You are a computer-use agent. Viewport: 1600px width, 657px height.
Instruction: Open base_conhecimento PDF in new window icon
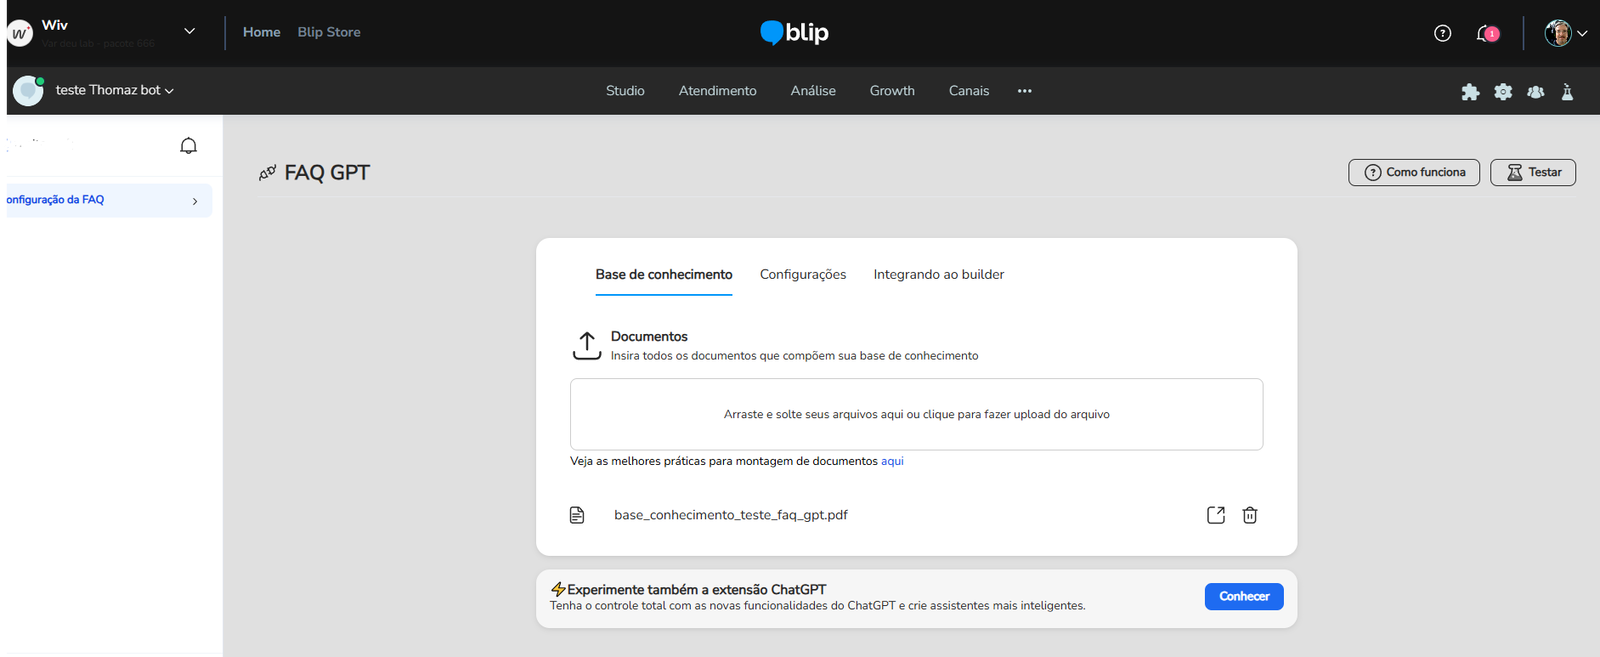click(1216, 515)
